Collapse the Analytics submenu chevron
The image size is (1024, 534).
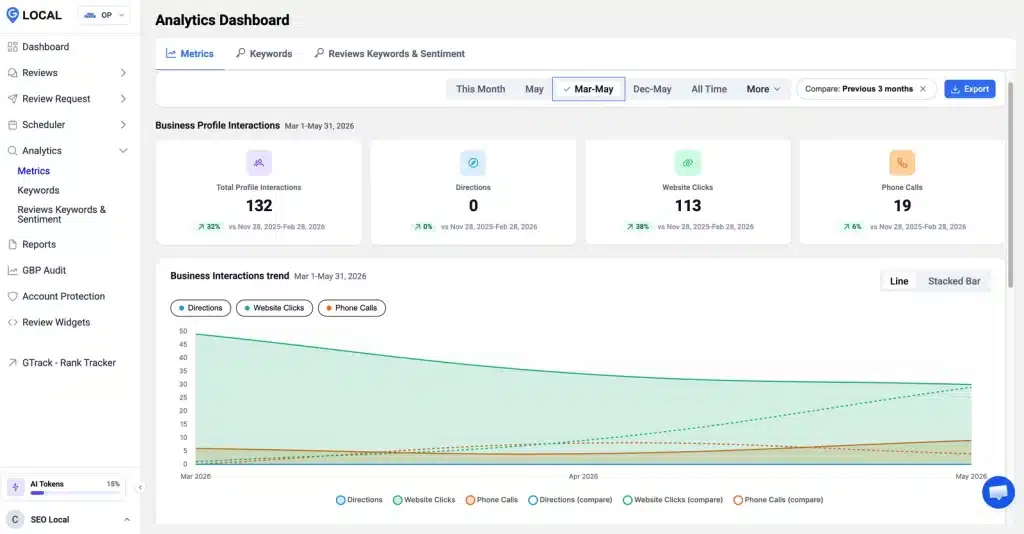pyautogui.click(x=123, y=151)
